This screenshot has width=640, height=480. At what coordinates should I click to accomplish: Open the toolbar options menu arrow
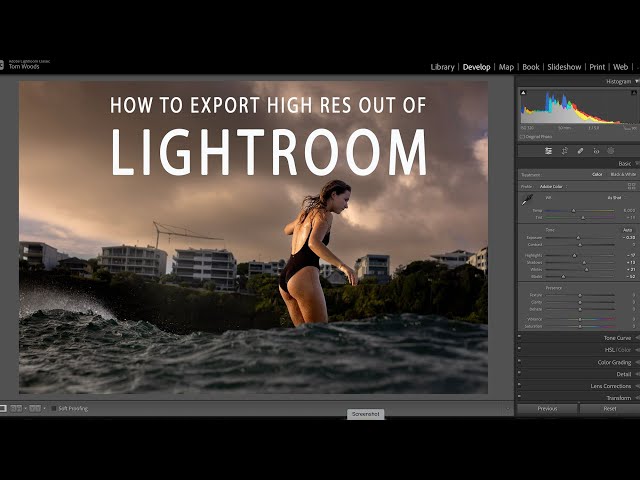tap(508, 409)
